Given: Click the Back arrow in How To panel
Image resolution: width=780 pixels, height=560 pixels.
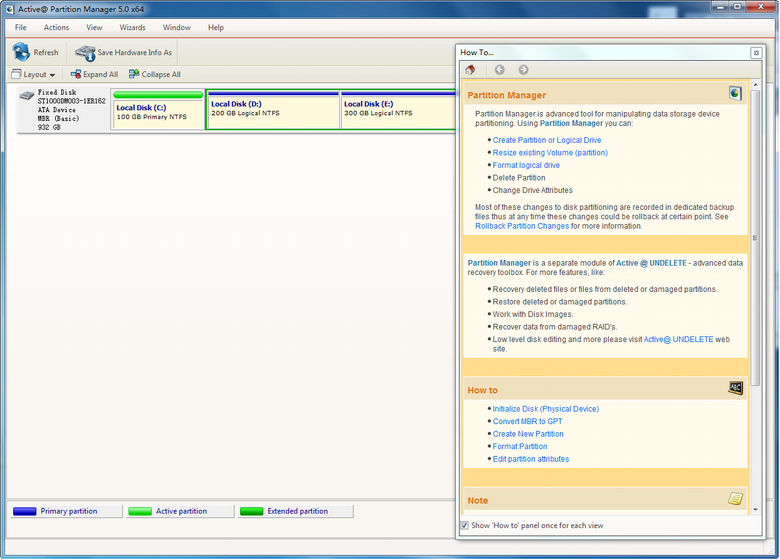Looking at the screenshot, I should pos(499,70).
